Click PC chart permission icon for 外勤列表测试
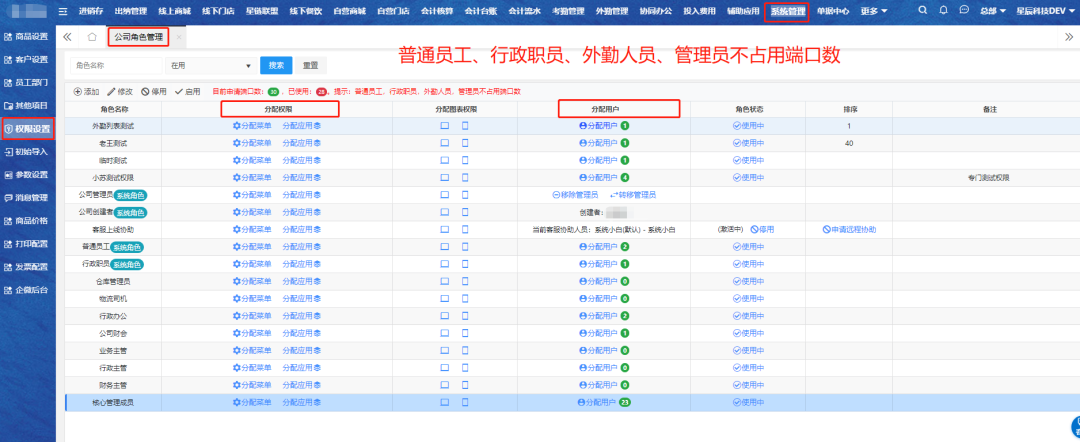This screenshot has height=442, width=1080. coord(445,126)
